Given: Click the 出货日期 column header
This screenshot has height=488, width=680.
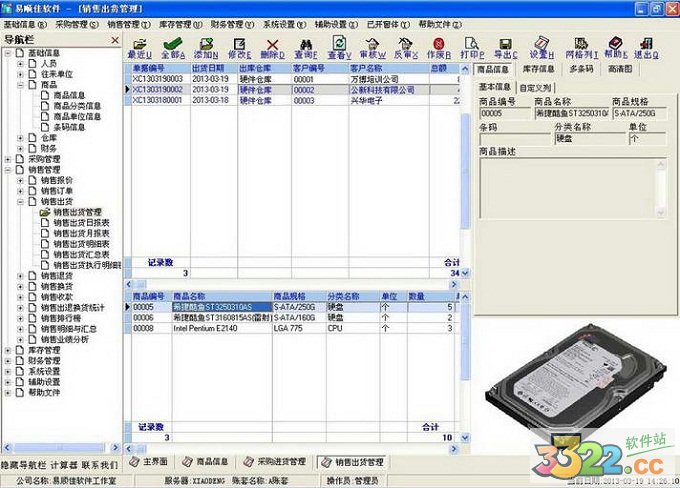Looking at the screenshot, I should pos(214,69).
